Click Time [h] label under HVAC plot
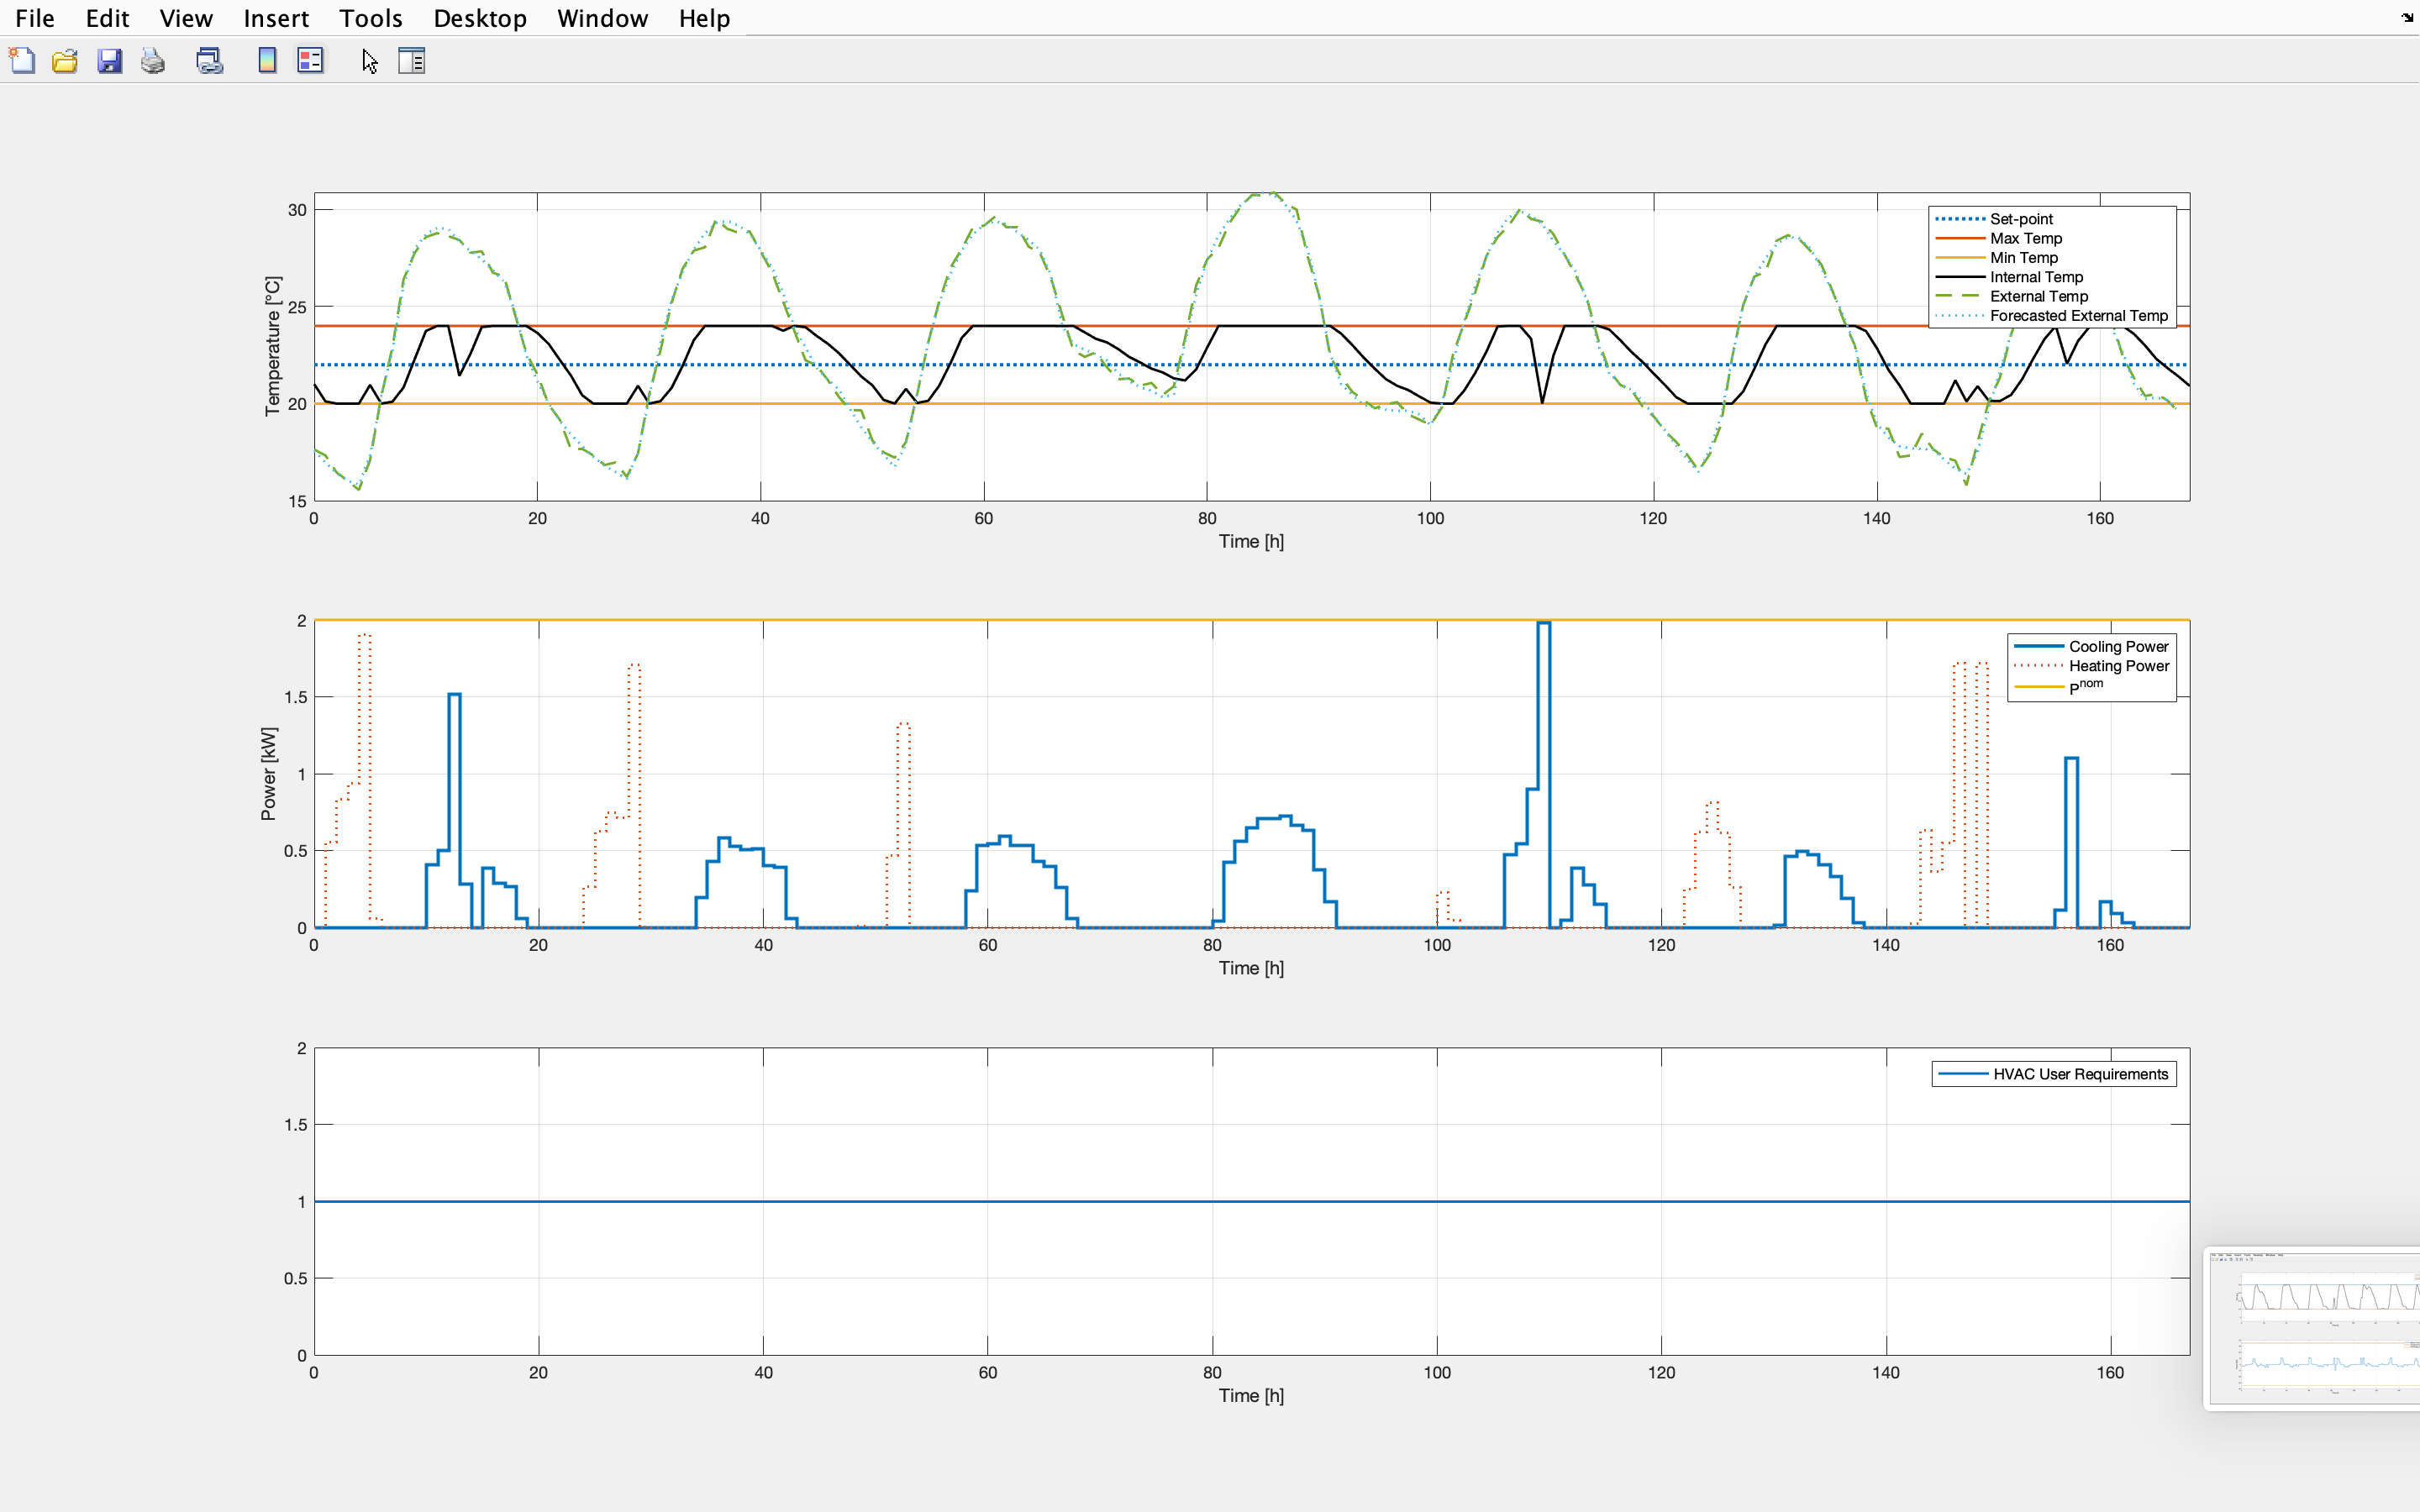2420x1512 pixels. tap(1251, 1395)
